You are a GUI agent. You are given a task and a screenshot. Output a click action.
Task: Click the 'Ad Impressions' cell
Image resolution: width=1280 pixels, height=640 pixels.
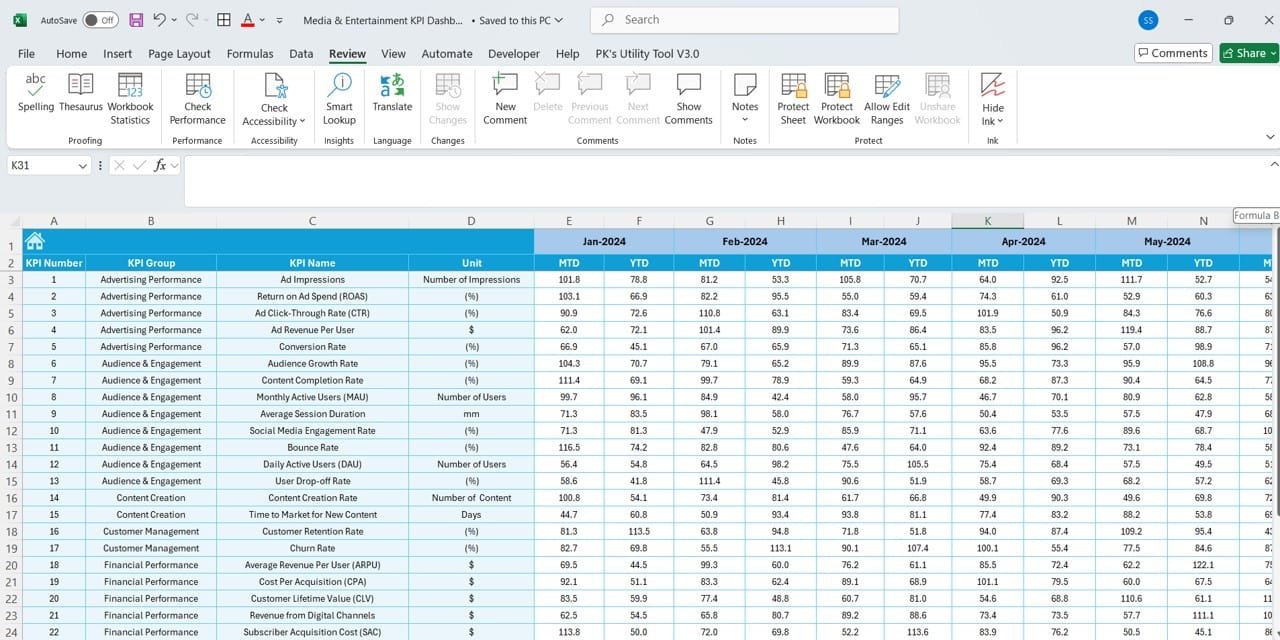click(x=312, y=280)
